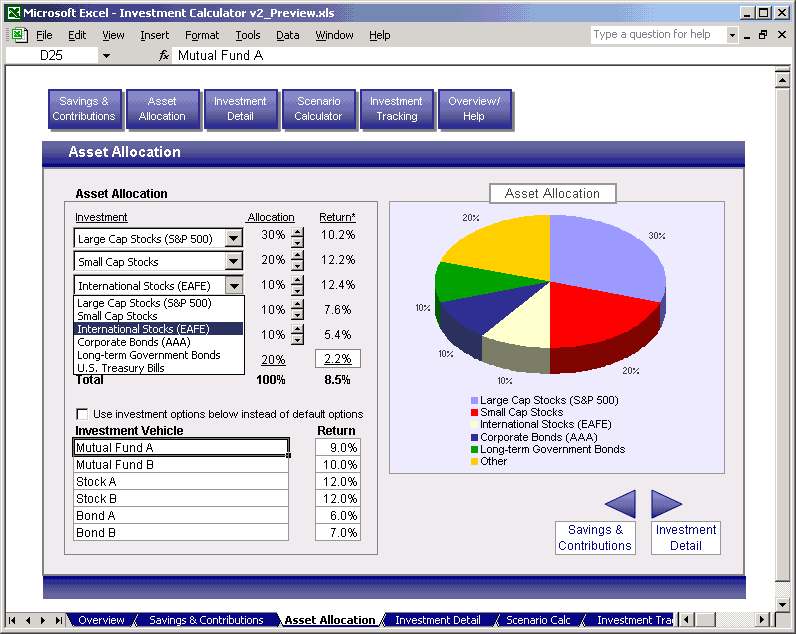Choose U.S. Treasury Bills in dropdown list

point(121,368)
